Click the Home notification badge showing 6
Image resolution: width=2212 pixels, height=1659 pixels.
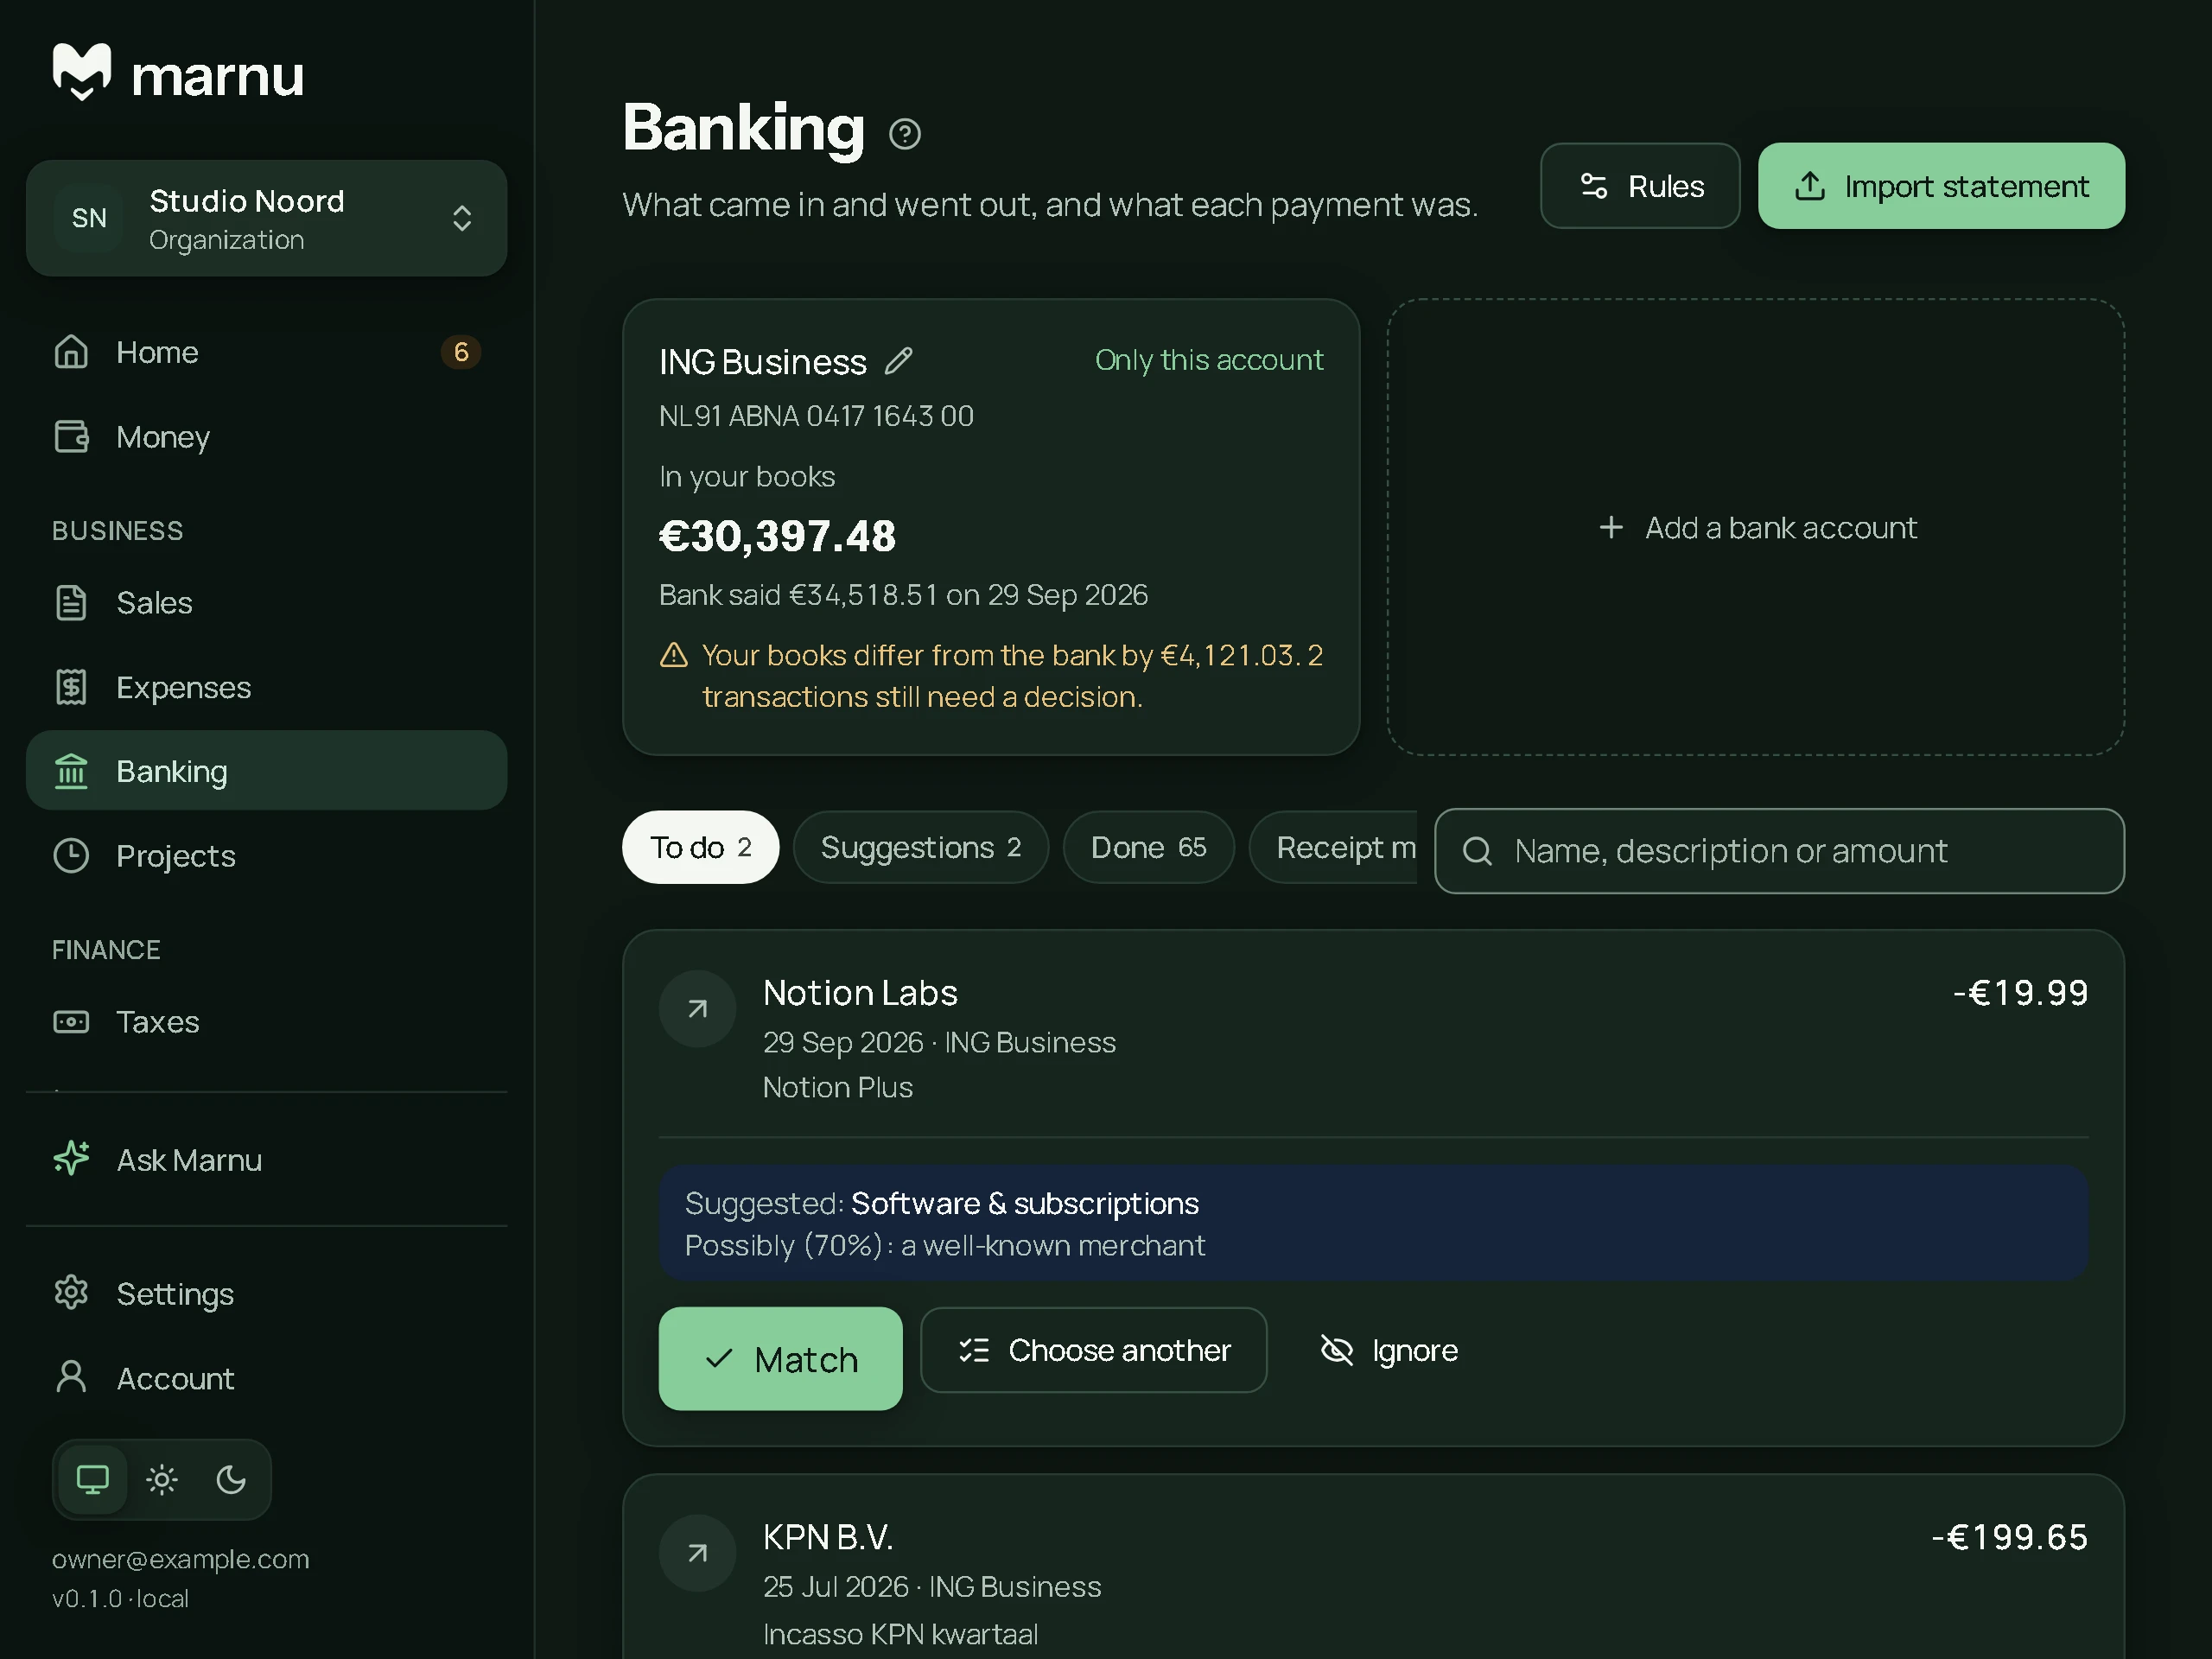tap(461, 352)
